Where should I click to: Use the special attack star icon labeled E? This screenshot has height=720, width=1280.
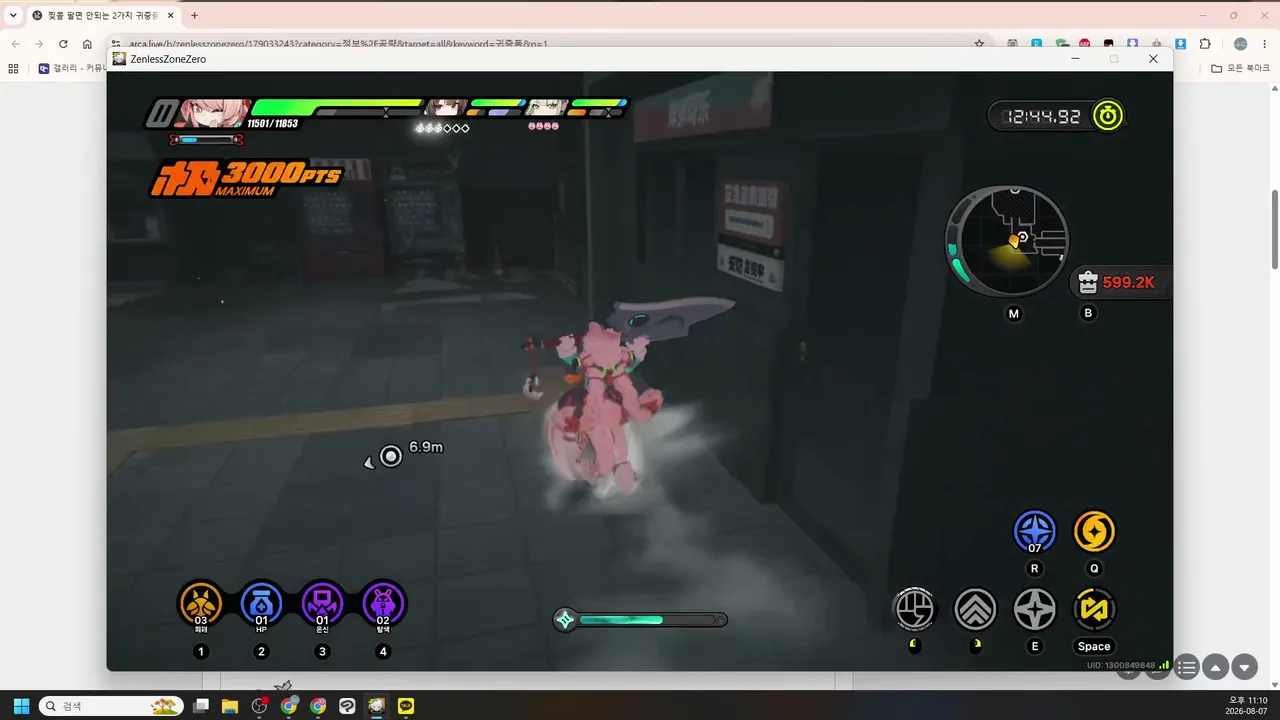1035,608
